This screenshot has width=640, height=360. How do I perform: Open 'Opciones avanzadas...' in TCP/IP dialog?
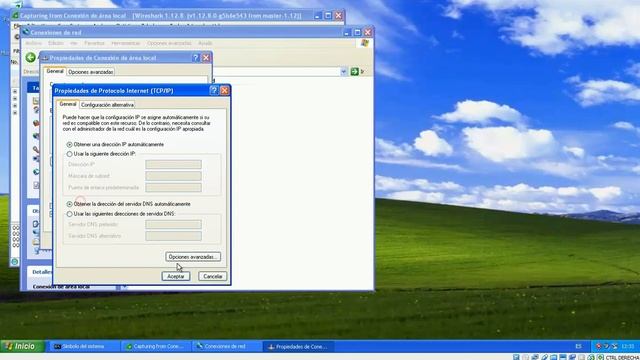(x=193, y=257)
